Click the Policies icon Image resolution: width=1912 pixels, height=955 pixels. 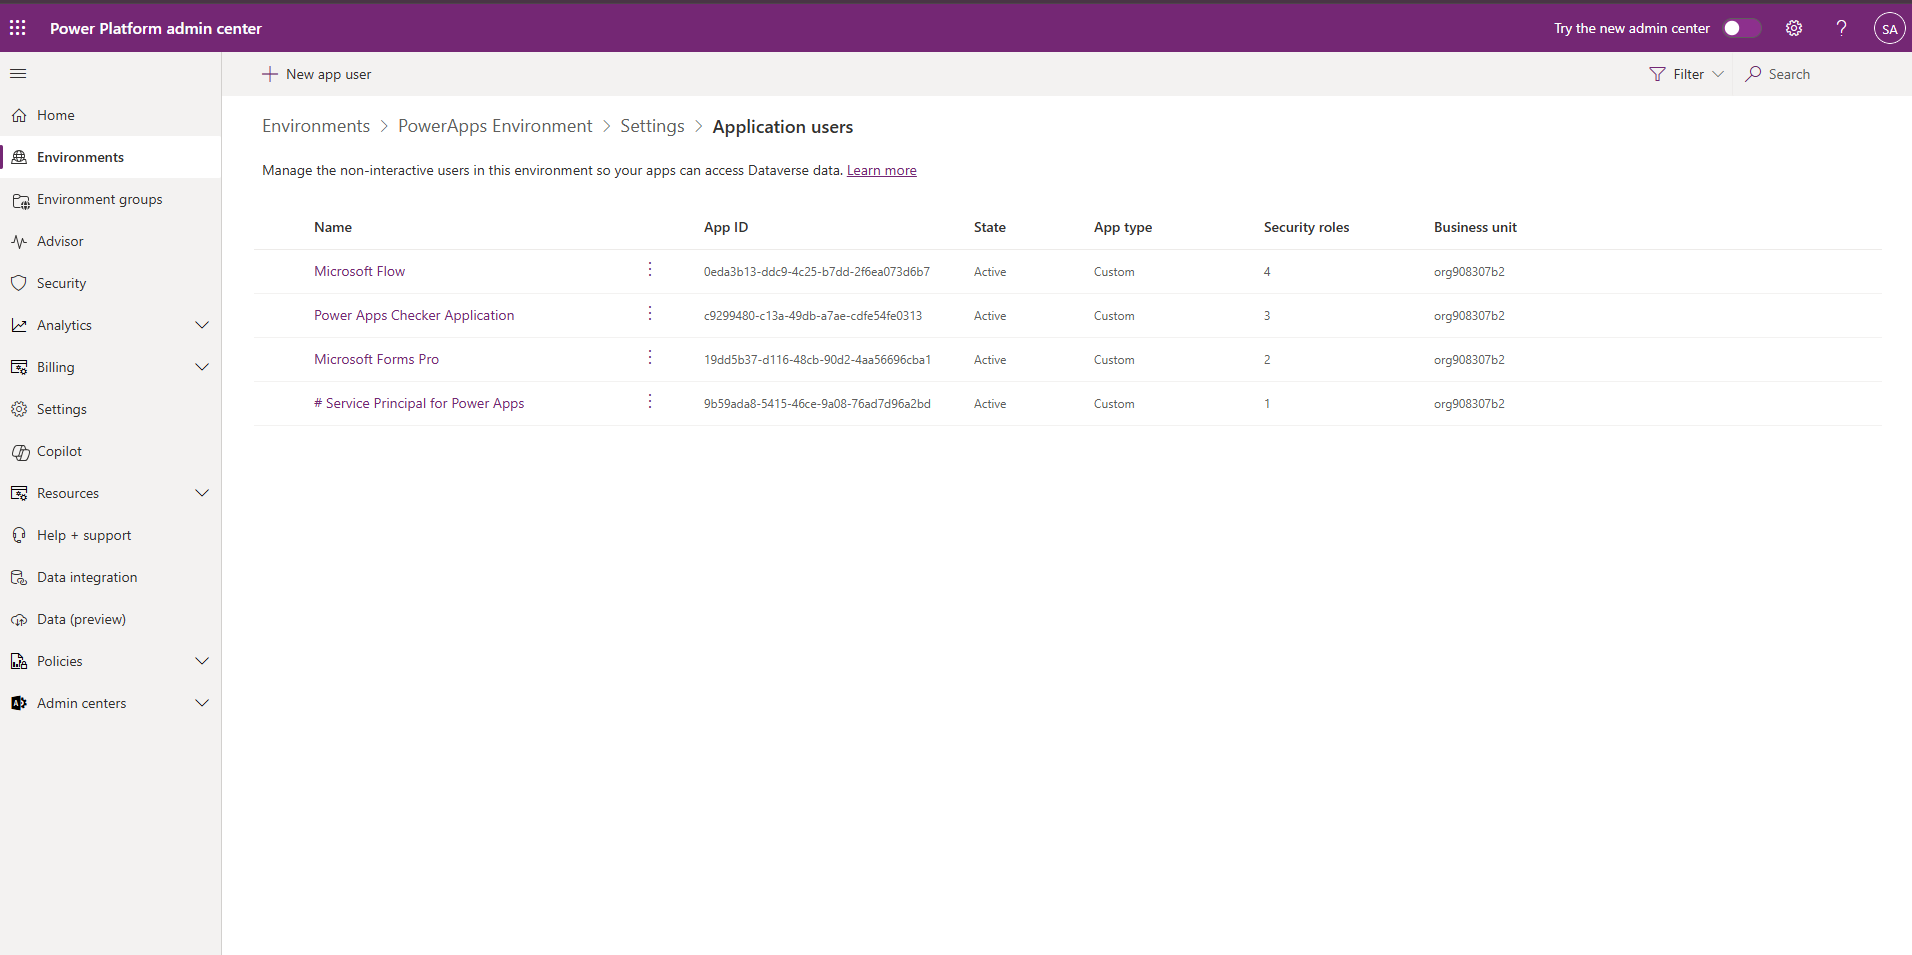point(19,662)
